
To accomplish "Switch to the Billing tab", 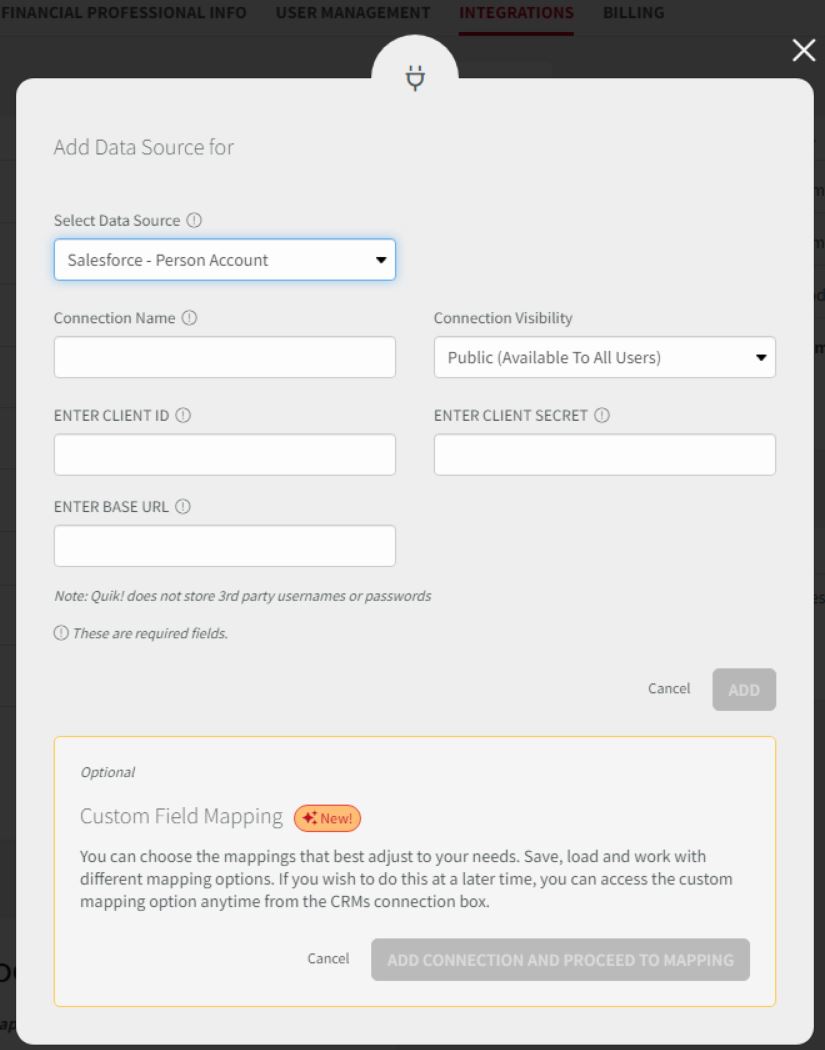I will click(x=633, y=13).
